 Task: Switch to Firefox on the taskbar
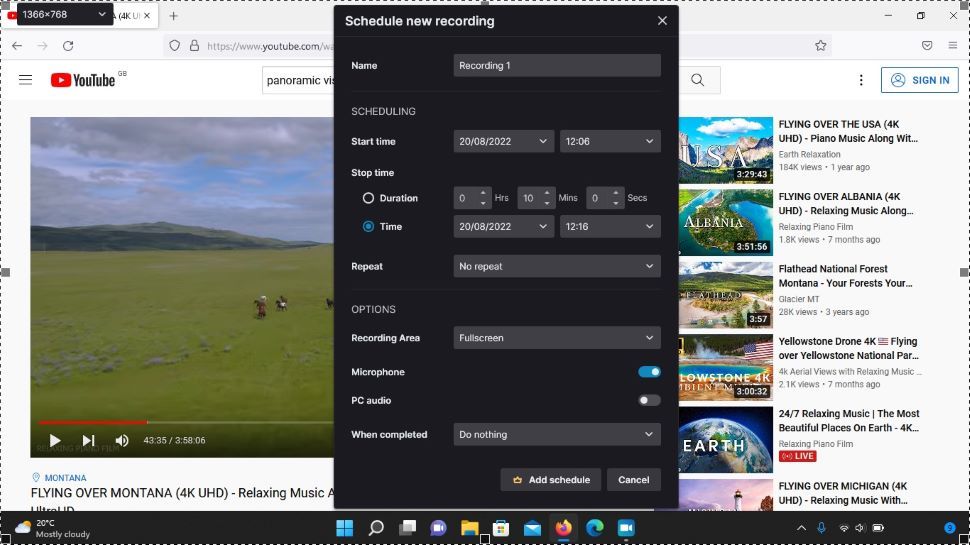pyautogui.click(x=564, y=528)
